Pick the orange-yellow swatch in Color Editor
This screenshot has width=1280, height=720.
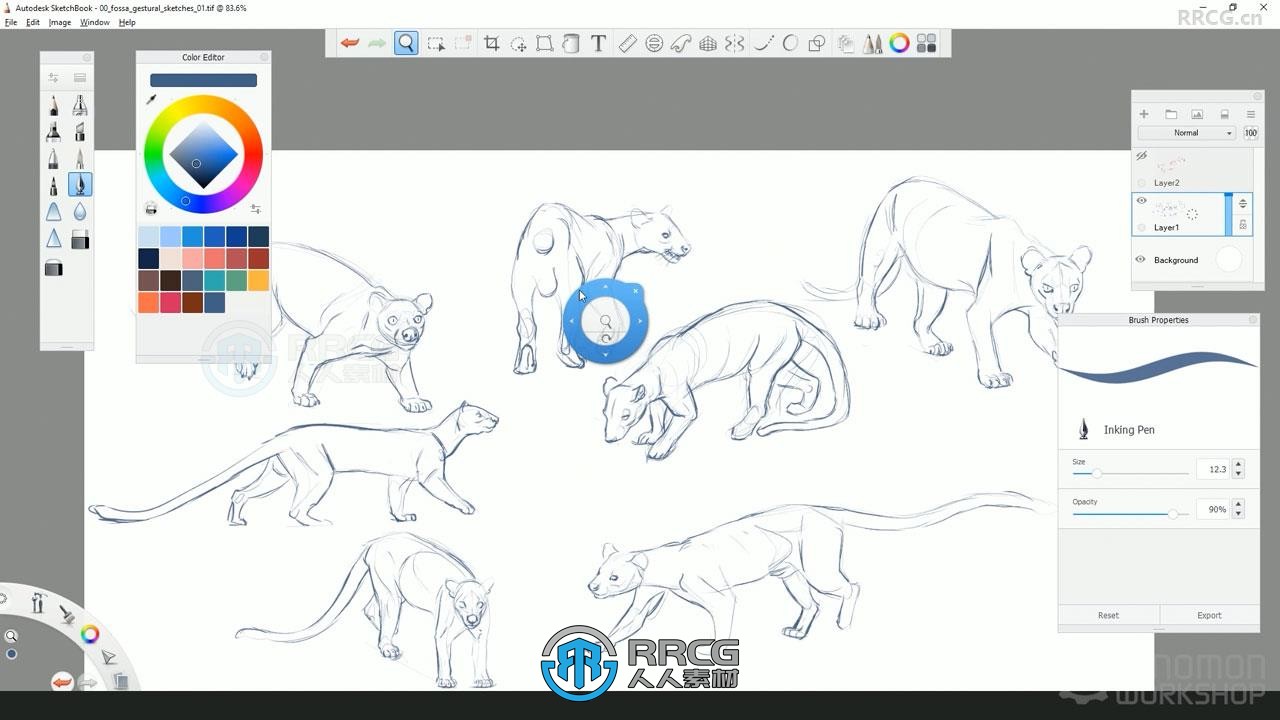258,280
